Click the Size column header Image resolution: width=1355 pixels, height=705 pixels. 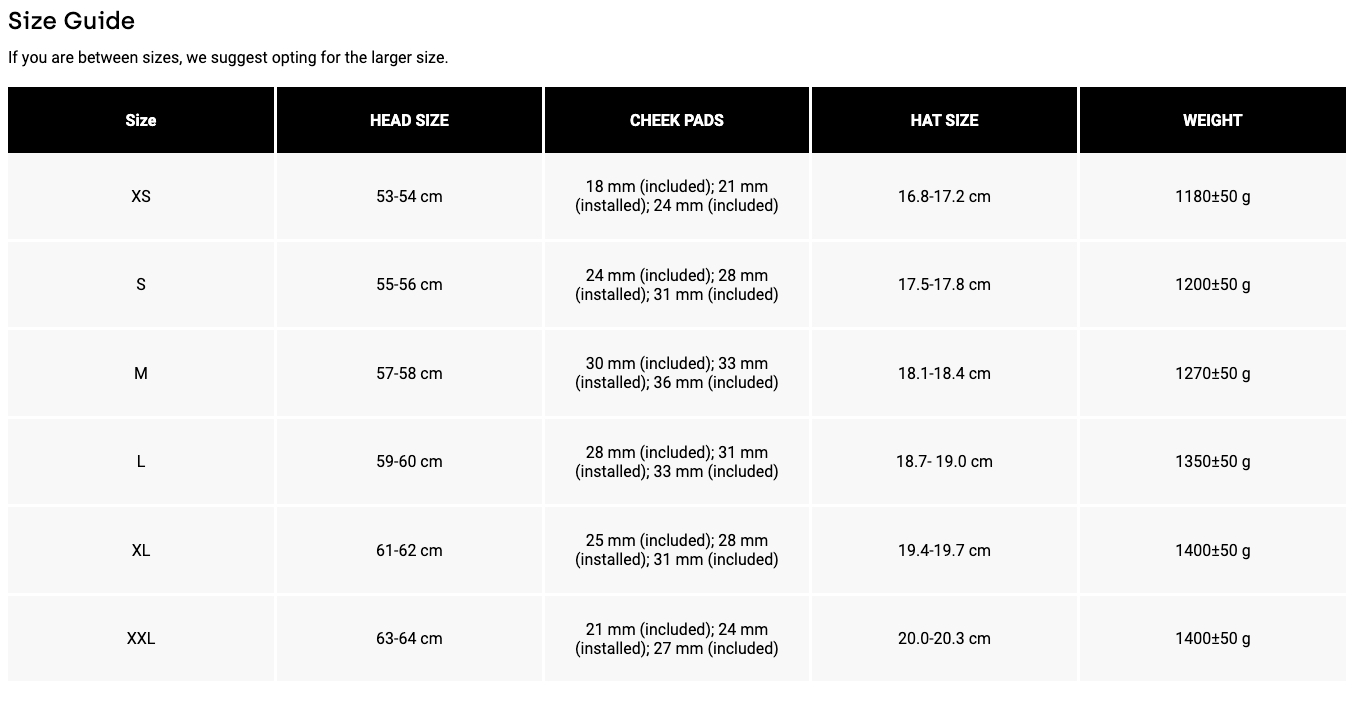coord(141,120)
